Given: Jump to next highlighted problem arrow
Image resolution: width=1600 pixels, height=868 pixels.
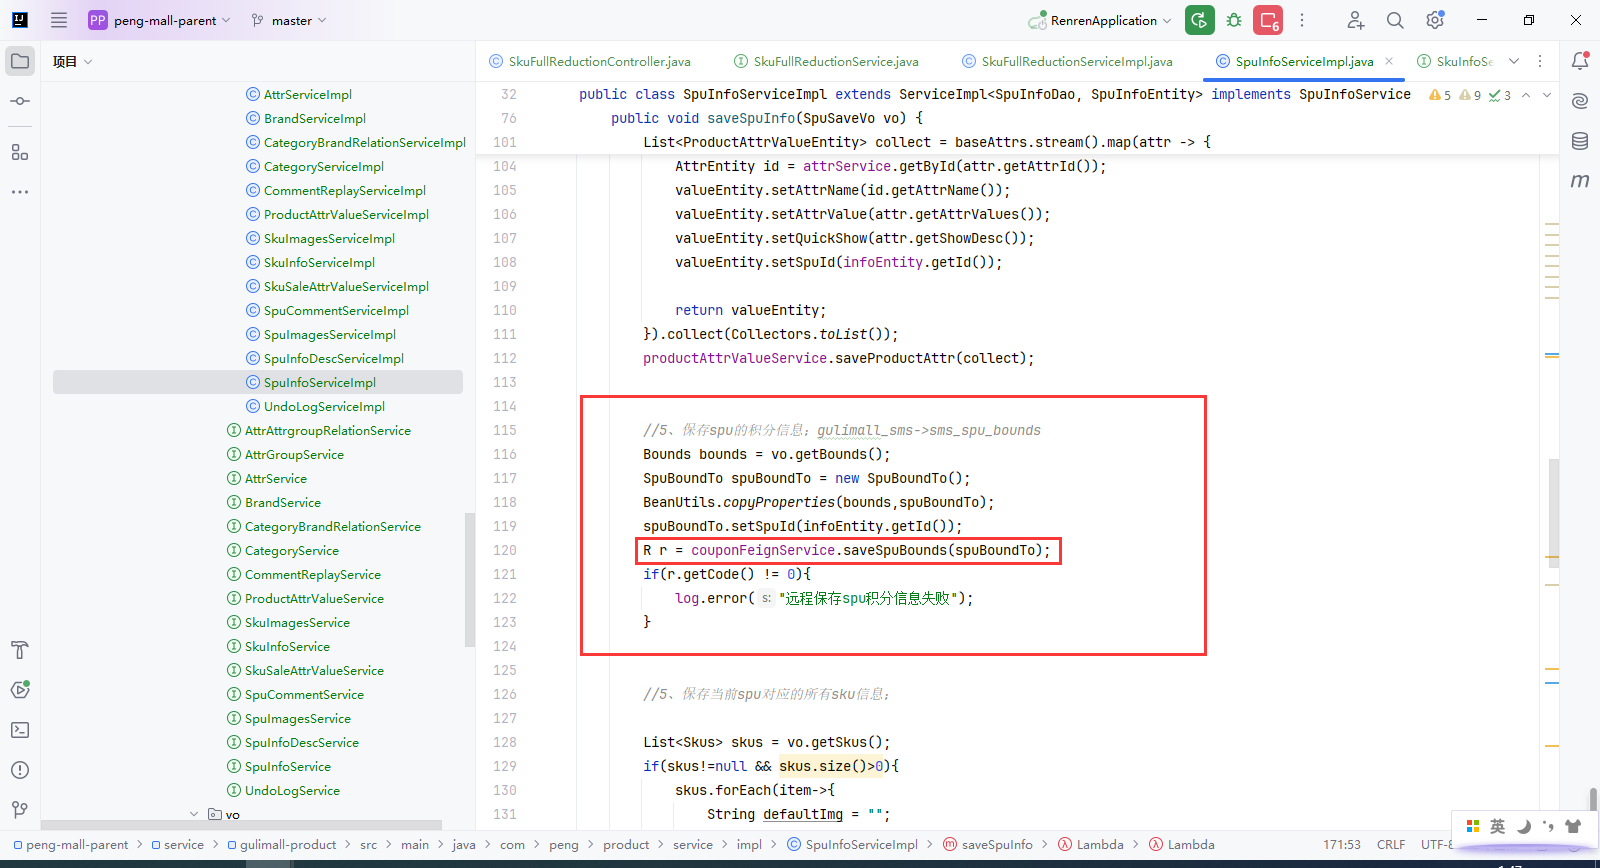Looking at the screenshot, I should click(1547, 95).
